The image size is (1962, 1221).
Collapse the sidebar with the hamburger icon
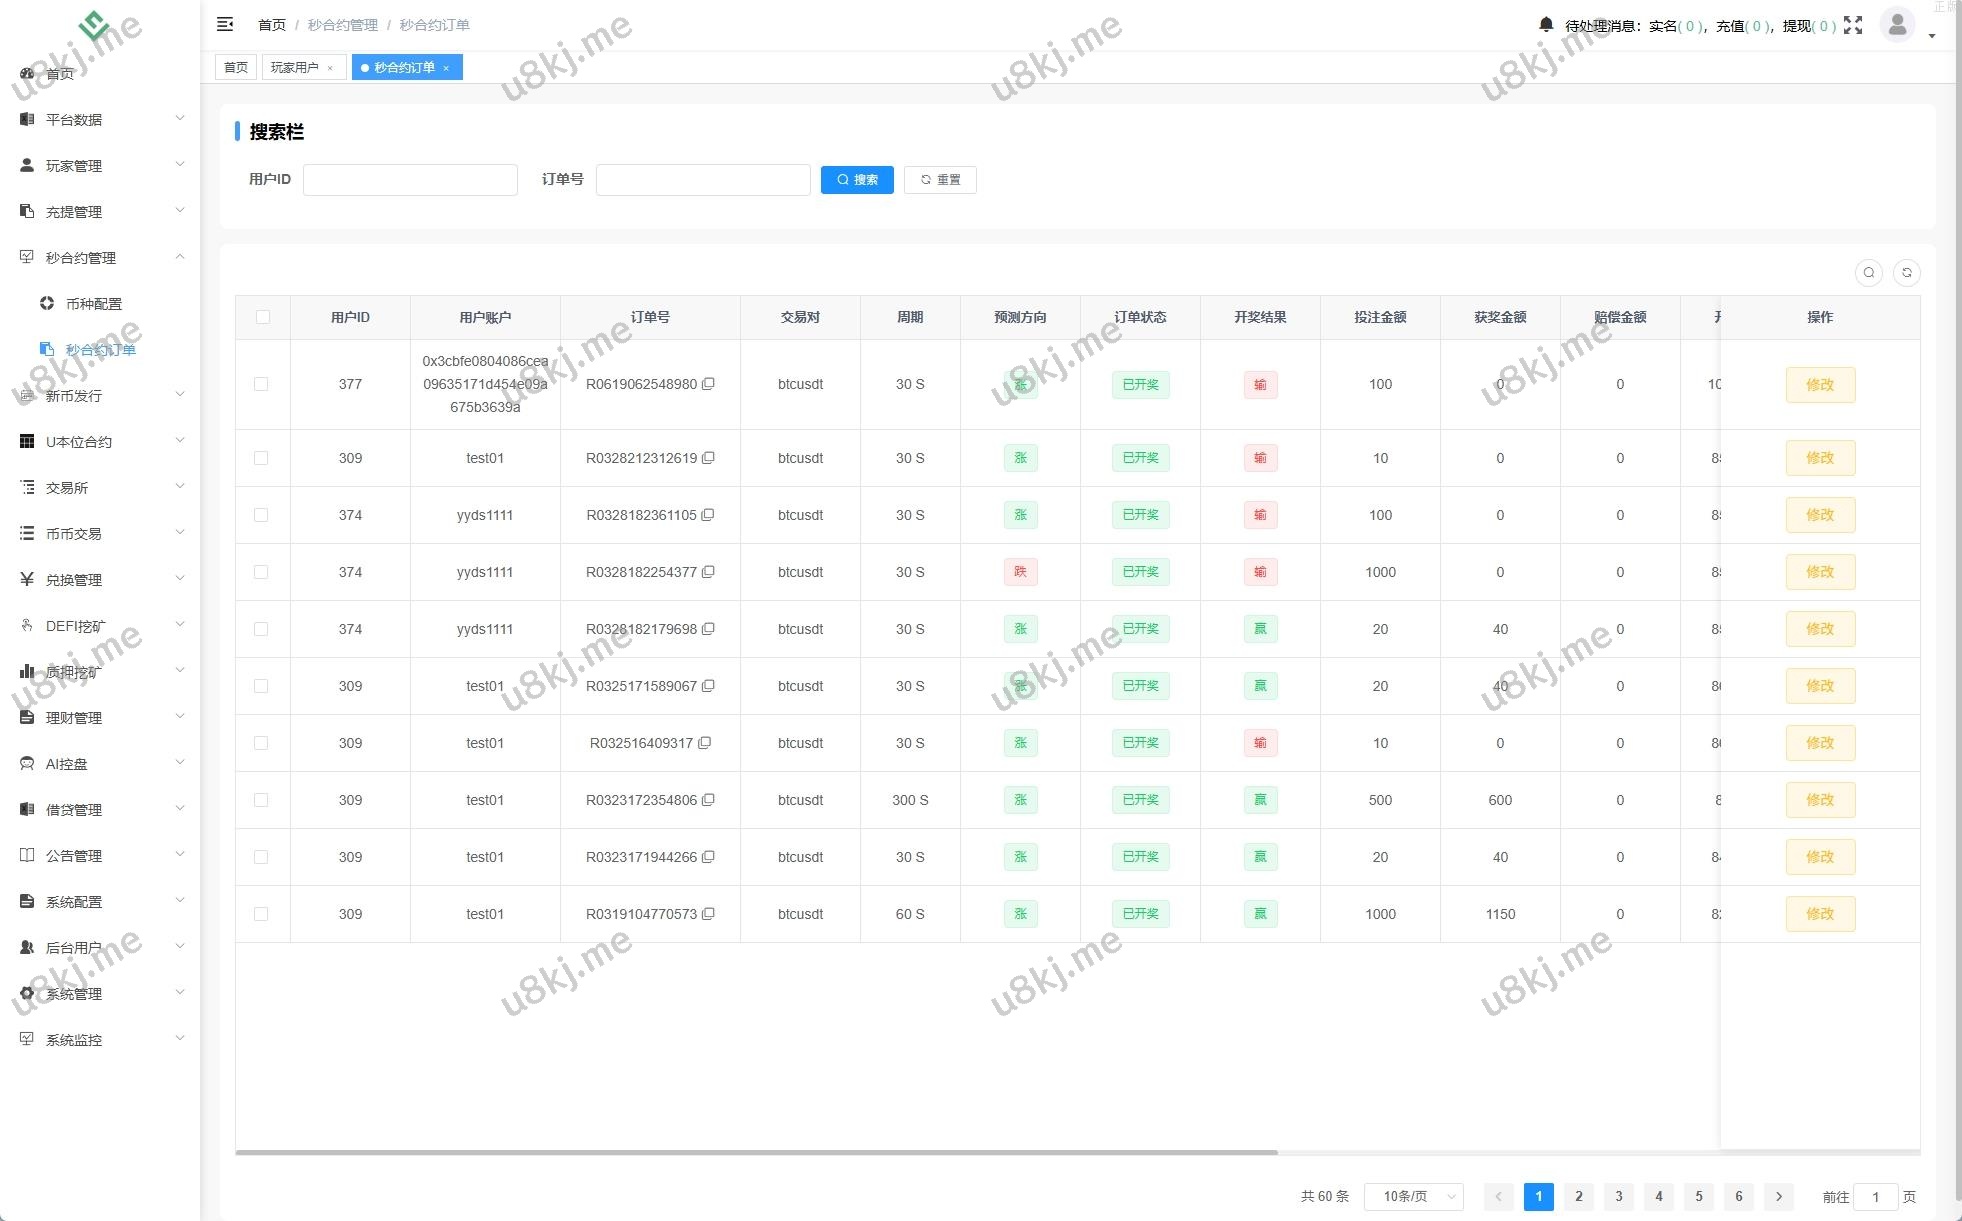[225, 24]
